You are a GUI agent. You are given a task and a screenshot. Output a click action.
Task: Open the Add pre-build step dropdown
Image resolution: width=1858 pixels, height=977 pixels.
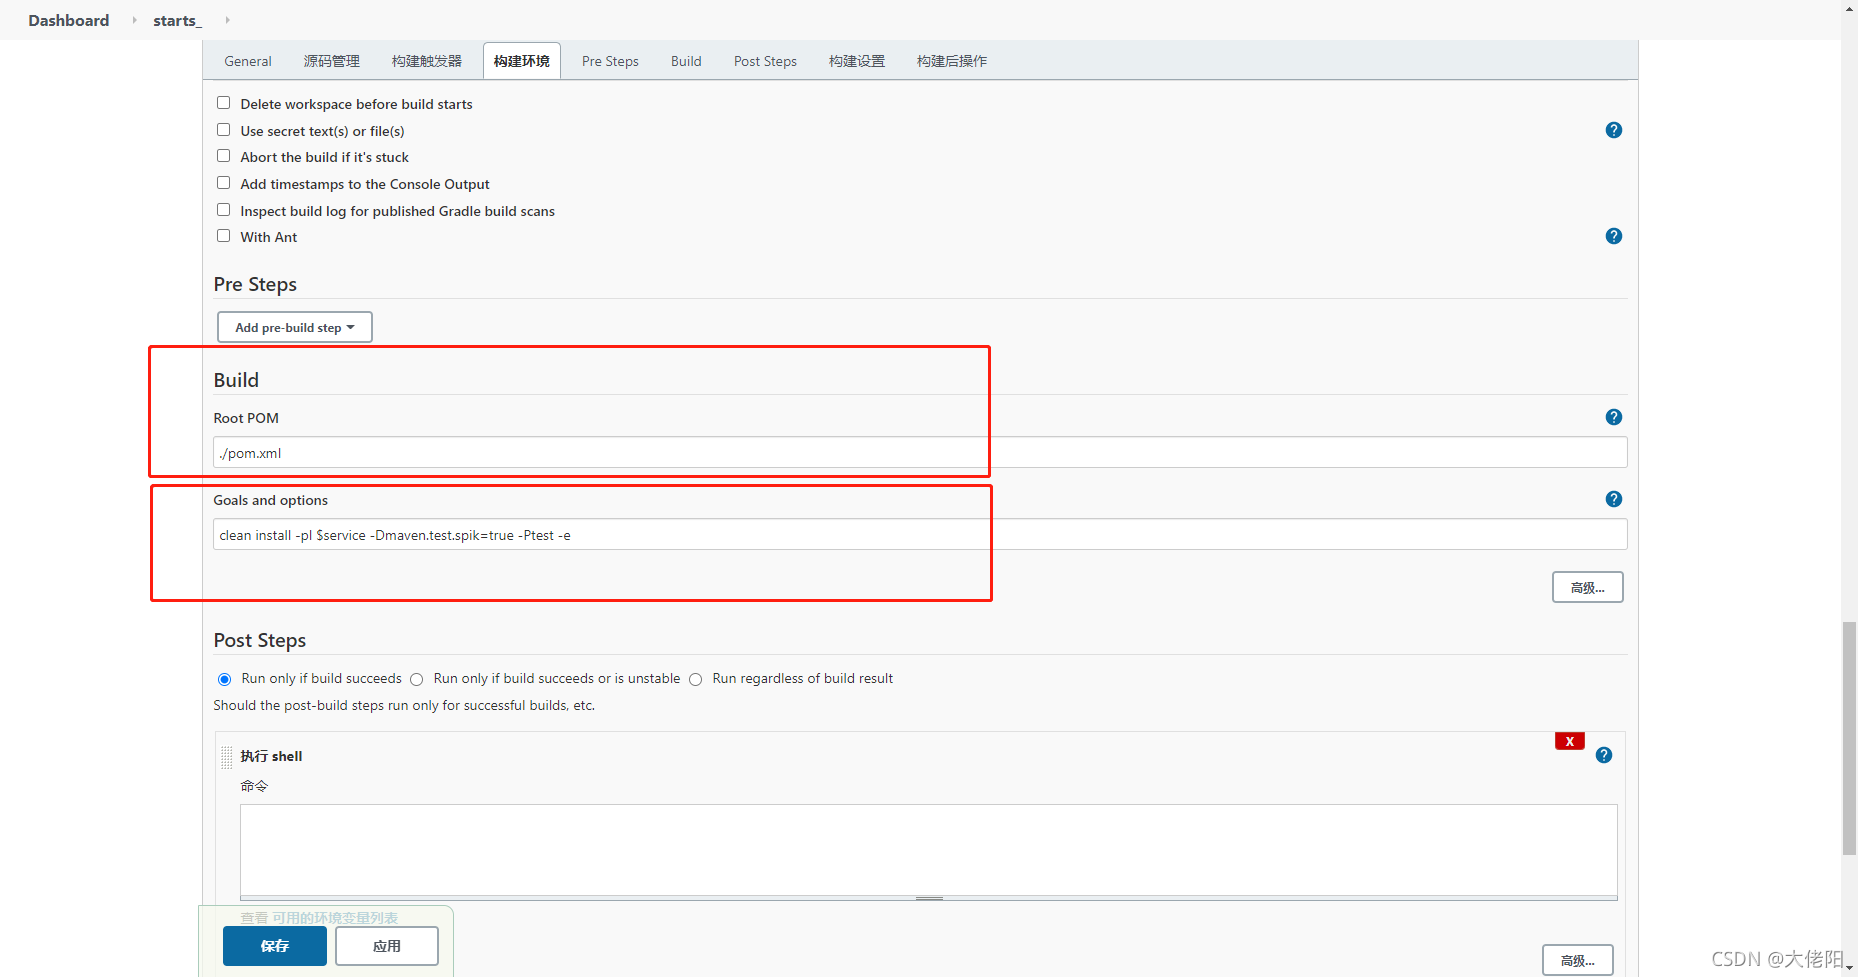coord(295,327)
